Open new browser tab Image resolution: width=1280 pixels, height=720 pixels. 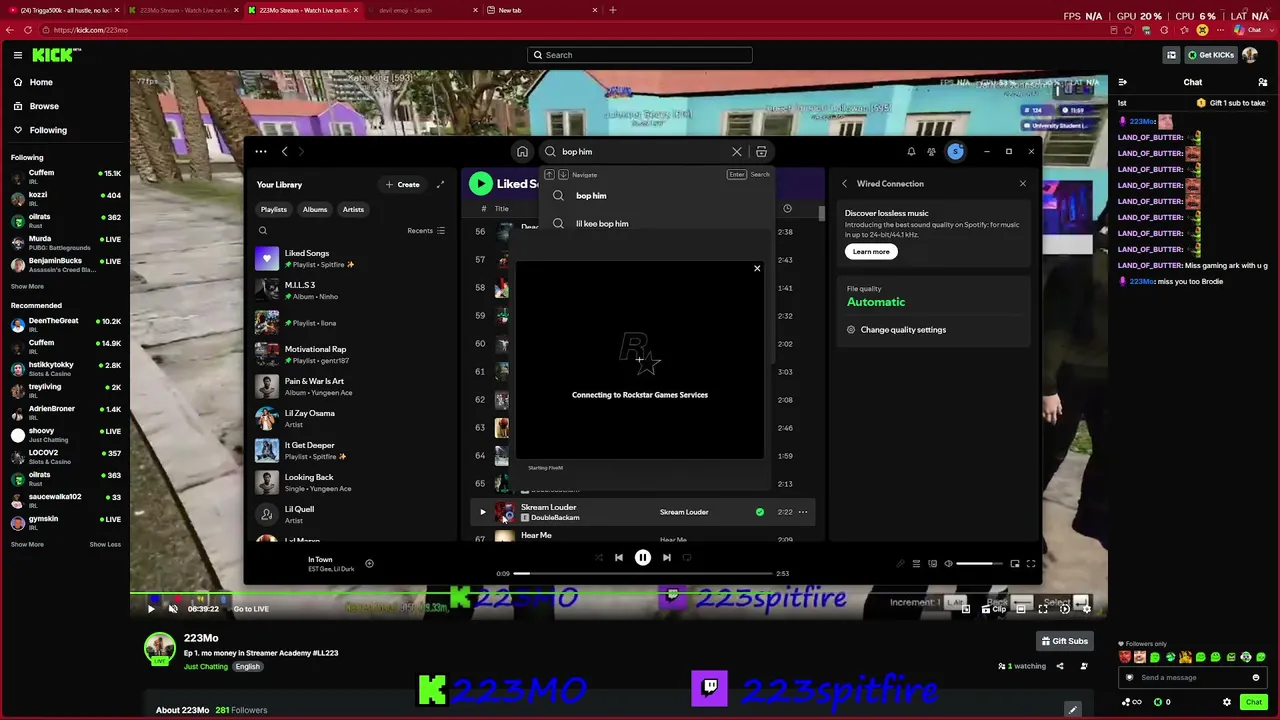613,10
